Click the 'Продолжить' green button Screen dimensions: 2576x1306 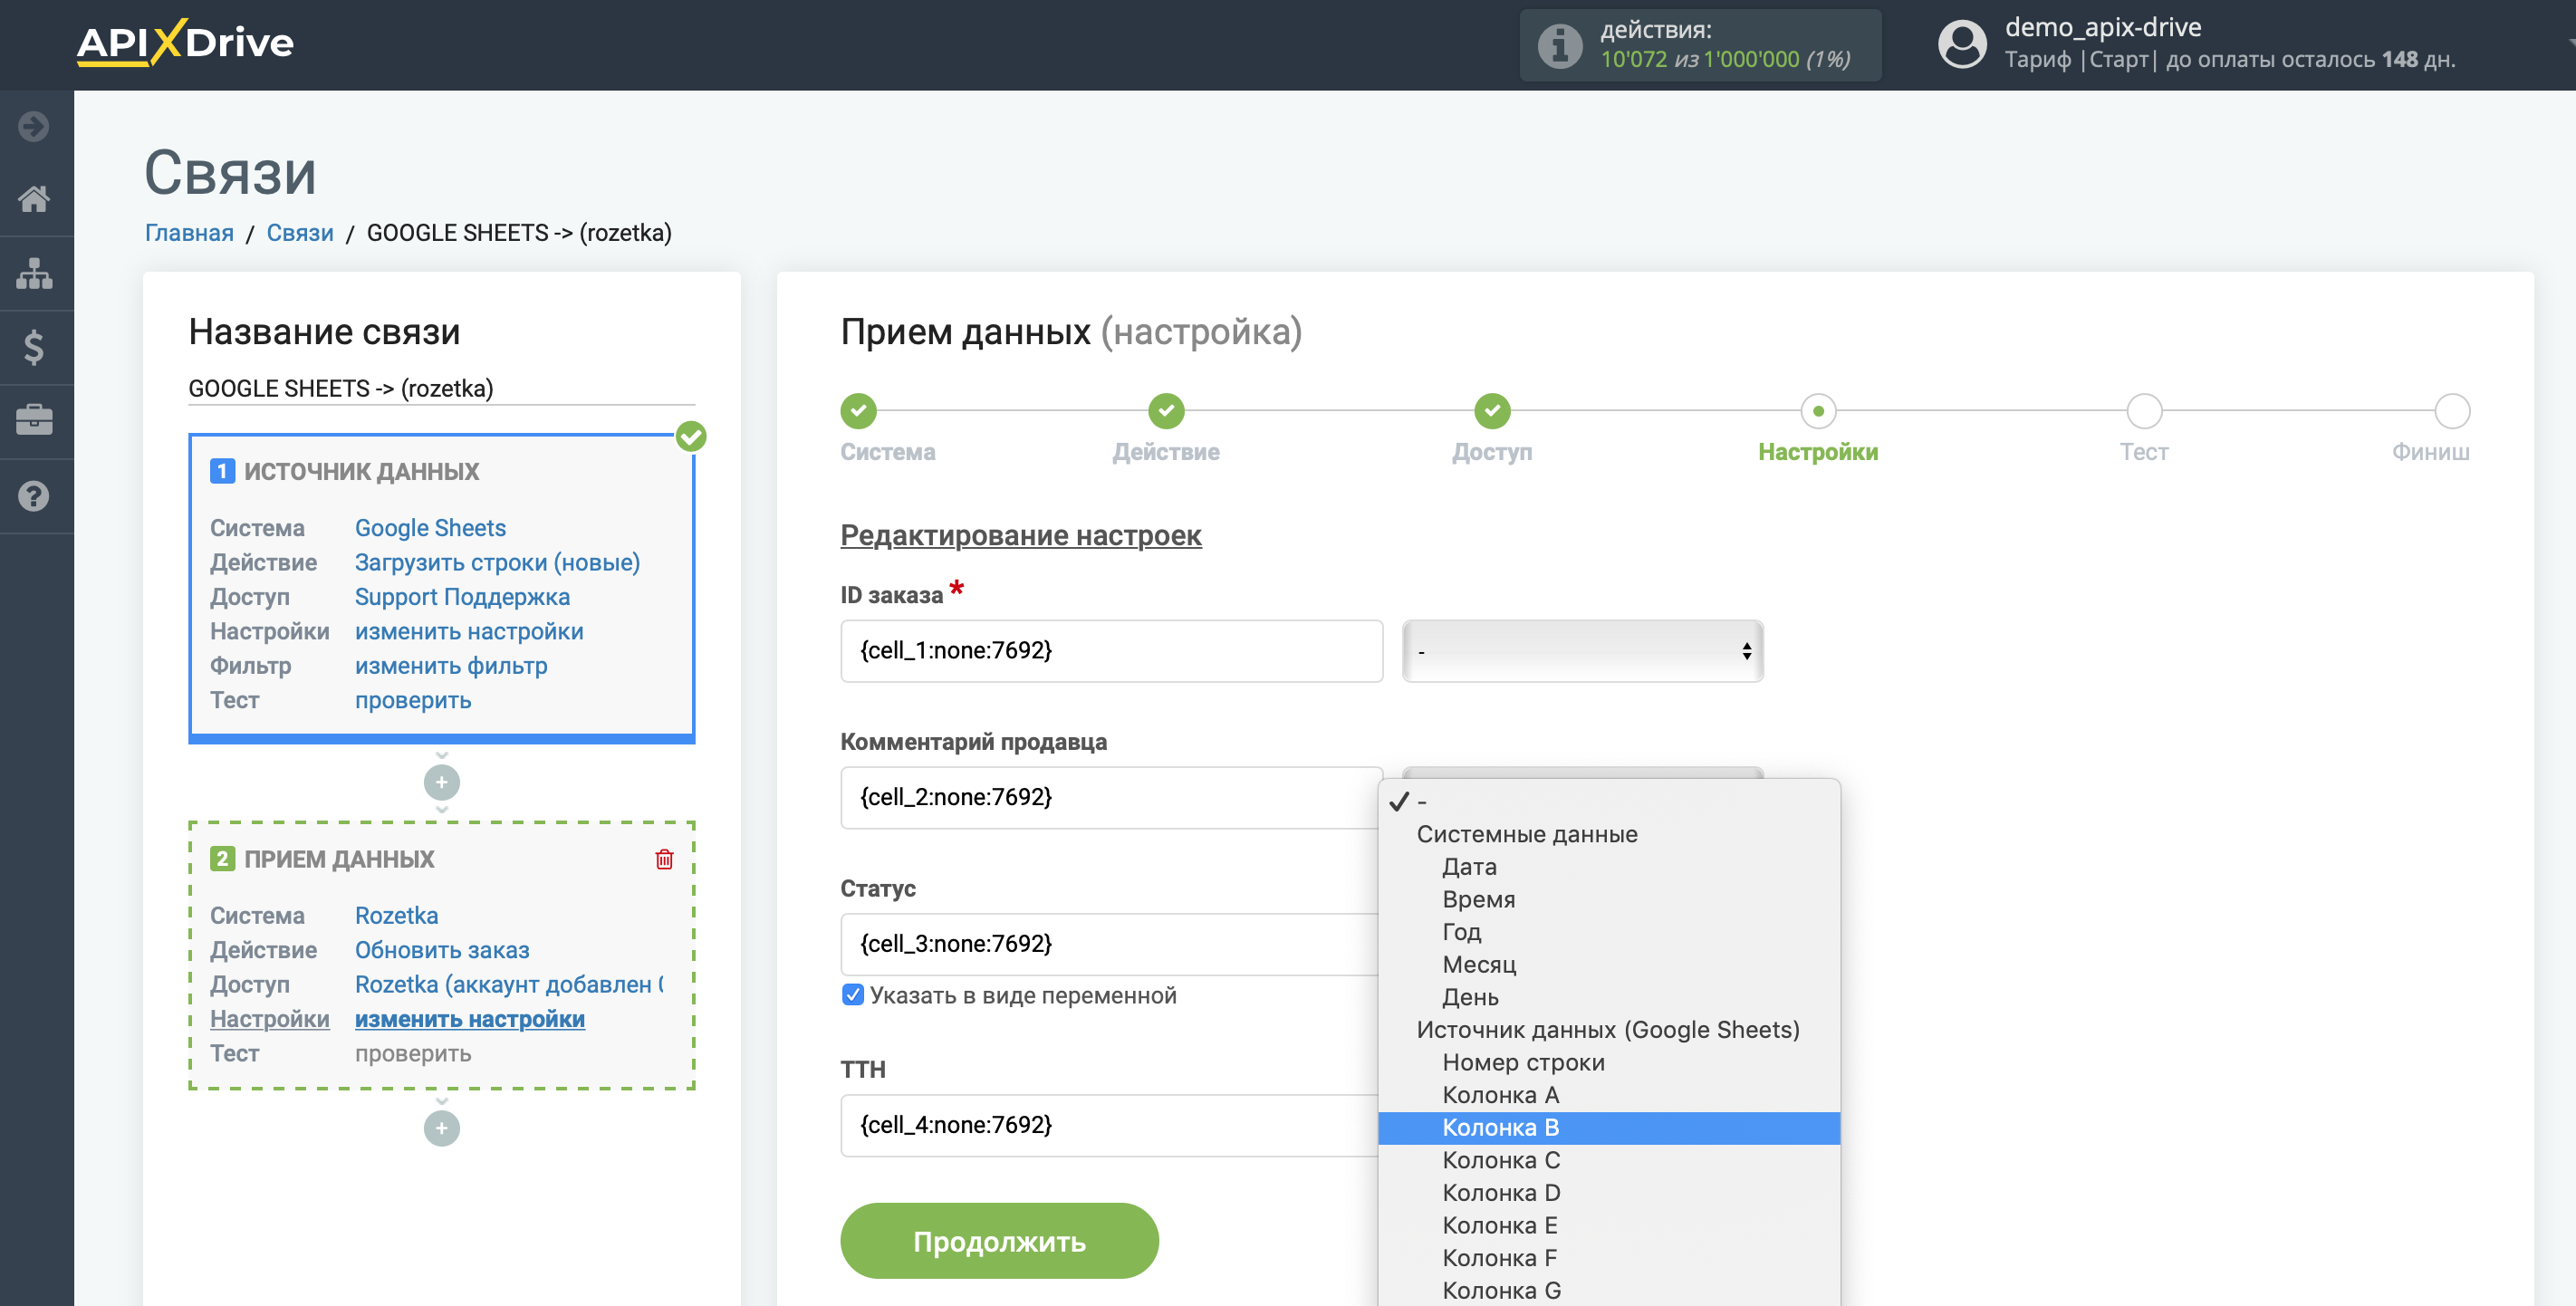point(999,1241)
